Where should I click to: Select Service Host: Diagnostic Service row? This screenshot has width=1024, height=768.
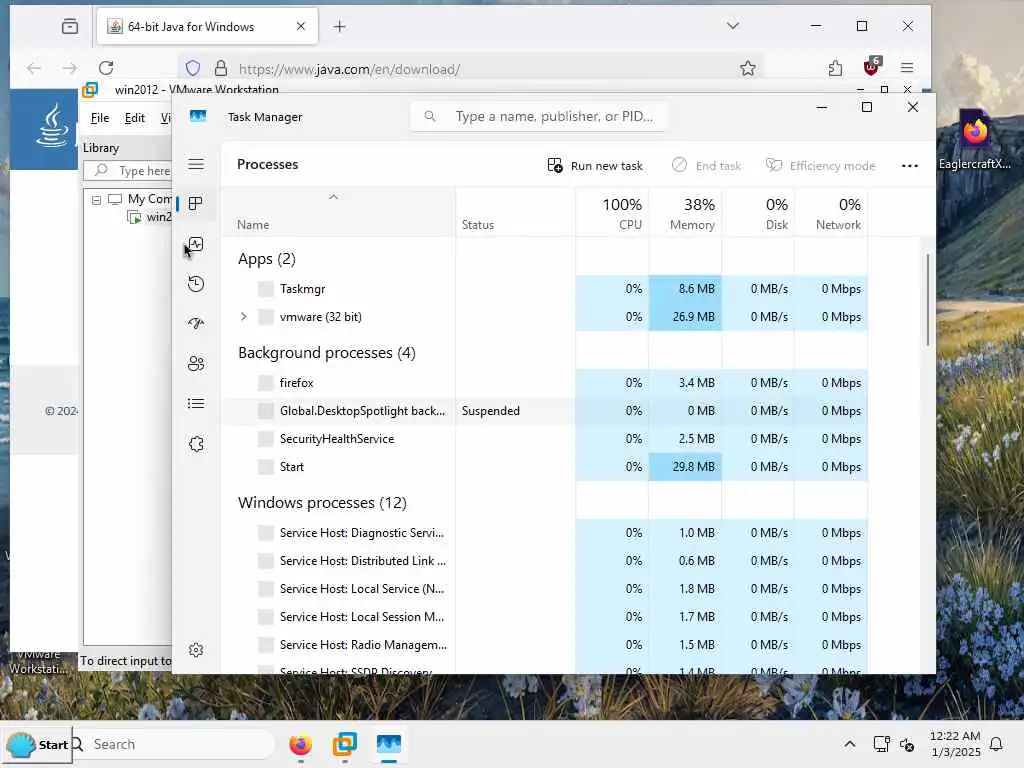[545, 533]
